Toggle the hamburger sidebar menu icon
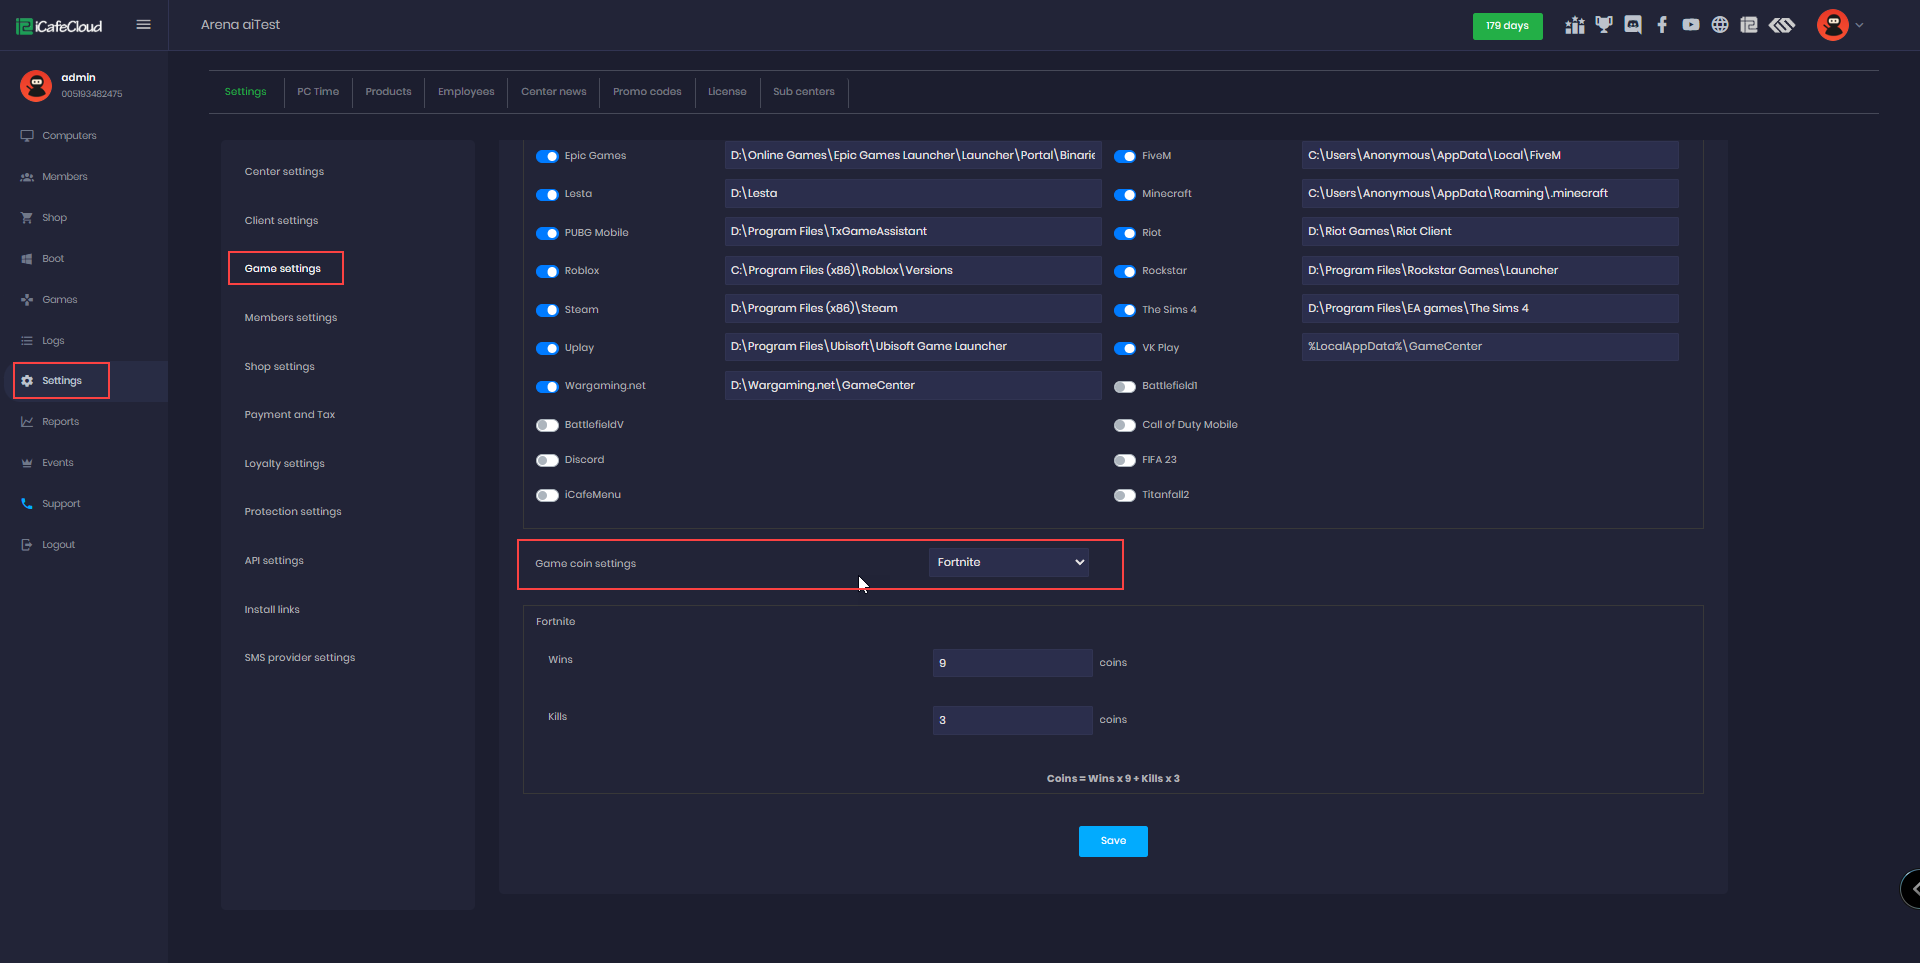Image resolution: width=1920 pixels, height=963 pixels. [144, 25]
